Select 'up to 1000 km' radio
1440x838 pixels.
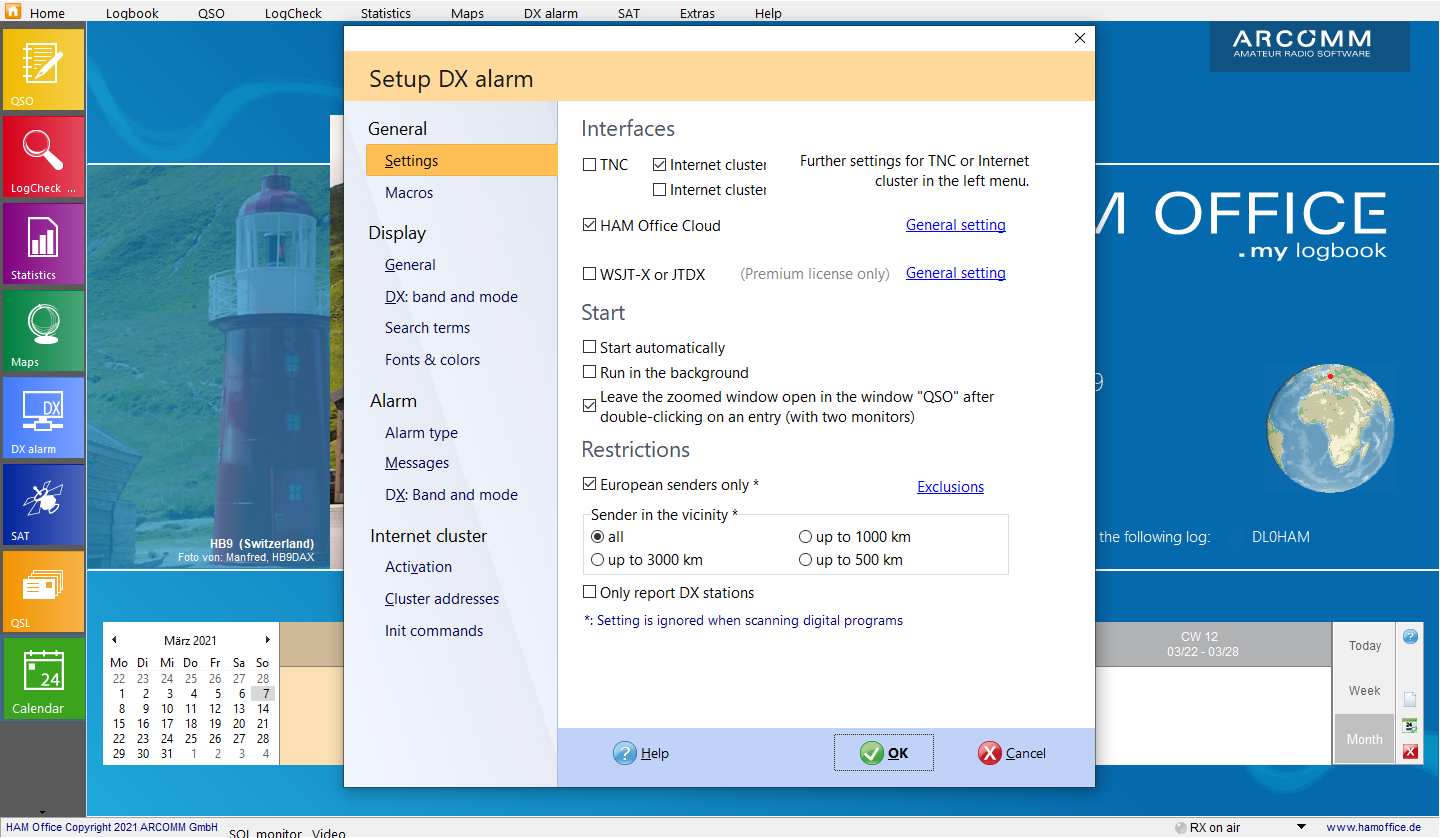(805, 537)
